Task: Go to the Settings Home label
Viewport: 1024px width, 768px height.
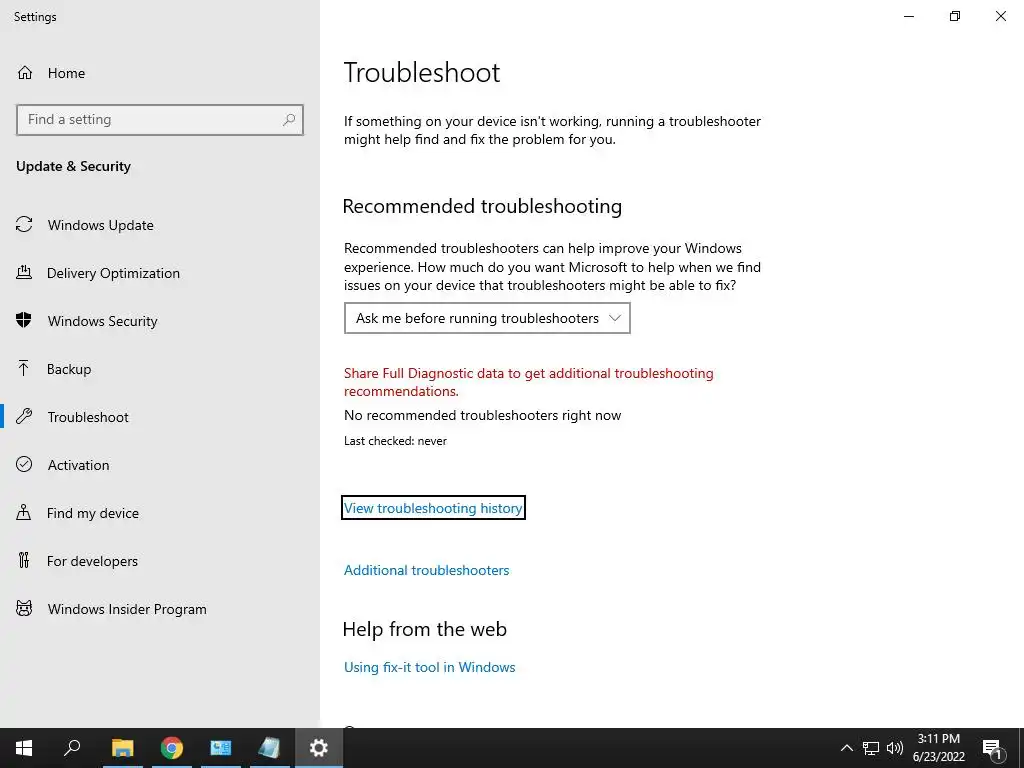Action: pyautogui.click(x=66, y=73)
